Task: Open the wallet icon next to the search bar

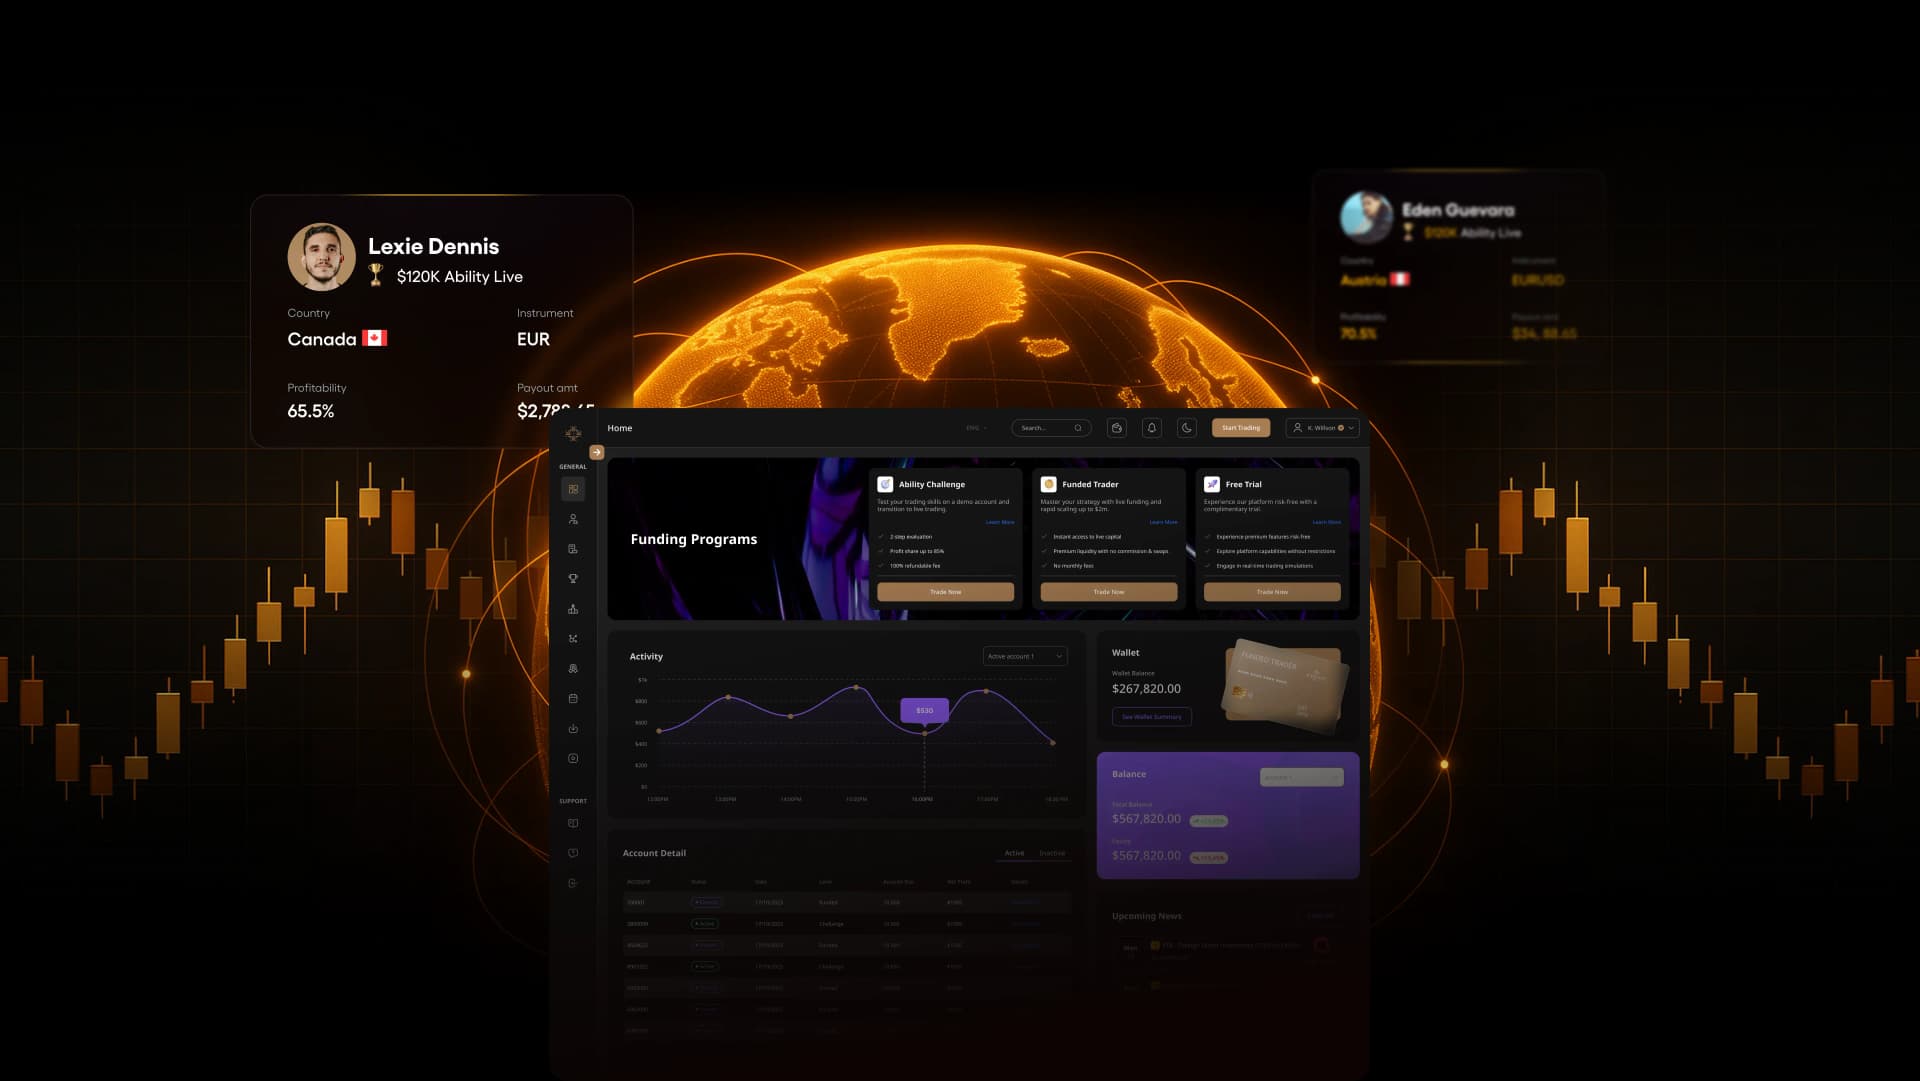Action: (1117, 427)
